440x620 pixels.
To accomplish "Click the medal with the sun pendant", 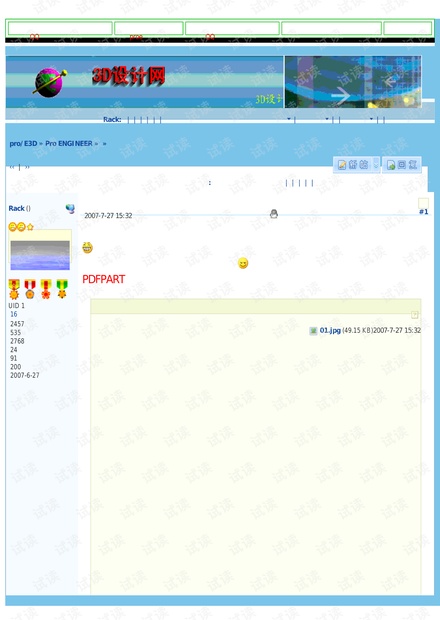I will 14,289.
